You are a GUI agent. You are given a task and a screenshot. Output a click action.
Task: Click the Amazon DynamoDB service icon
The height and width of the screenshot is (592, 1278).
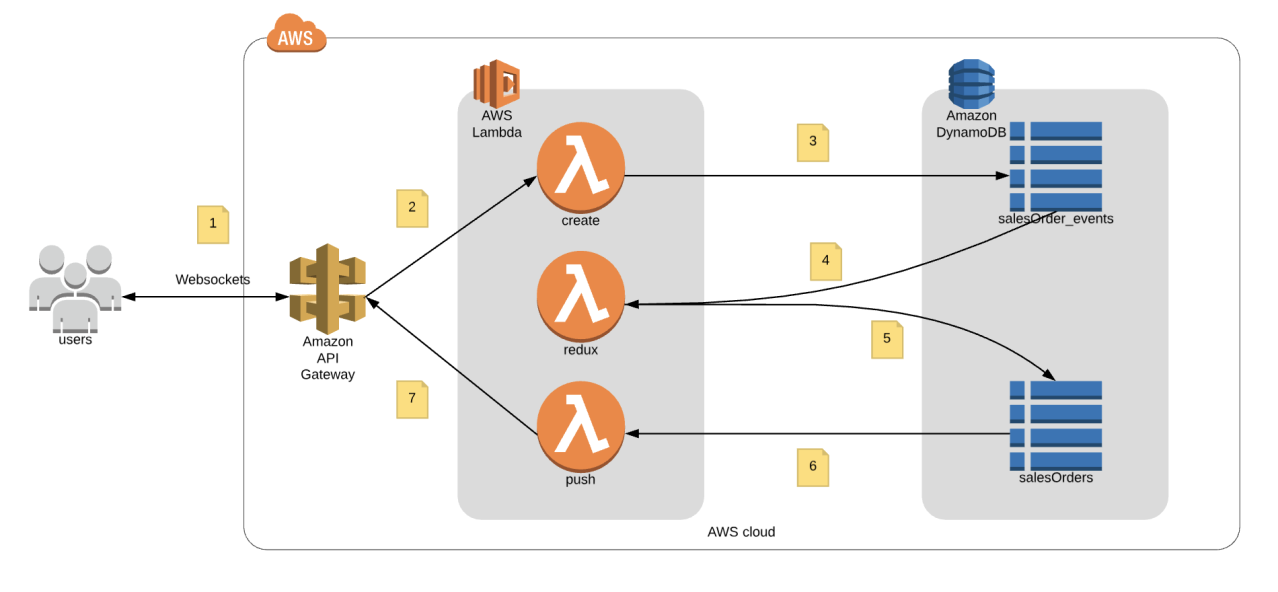click(971, 83)
